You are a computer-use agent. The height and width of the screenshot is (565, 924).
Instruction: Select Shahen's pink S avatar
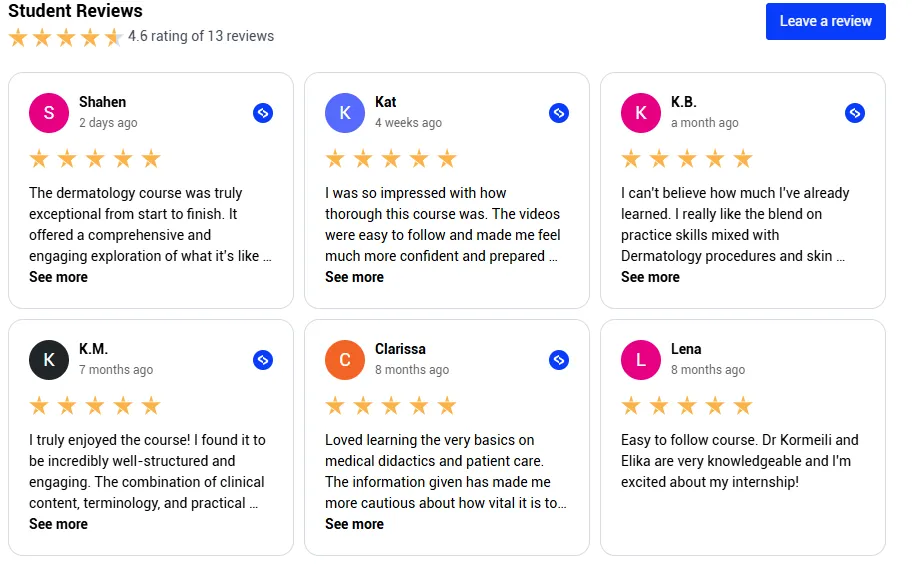pyautogui.click(x=49, y=113)
